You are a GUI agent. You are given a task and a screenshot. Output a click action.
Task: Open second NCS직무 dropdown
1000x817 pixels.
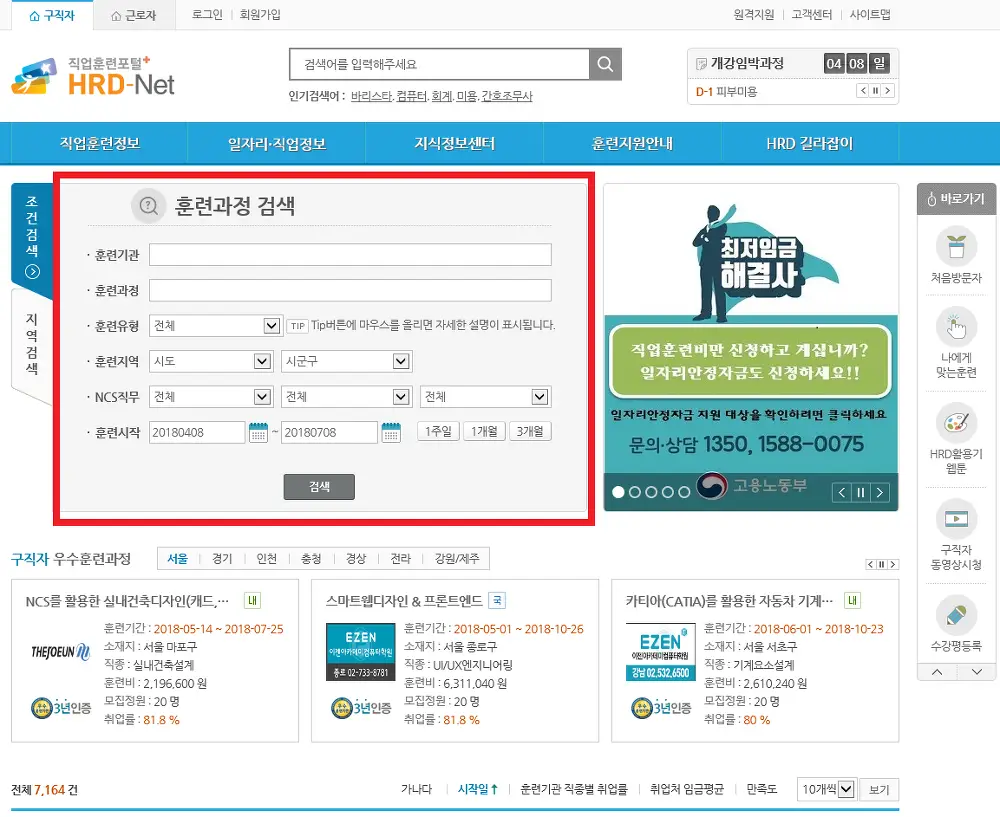347,397
